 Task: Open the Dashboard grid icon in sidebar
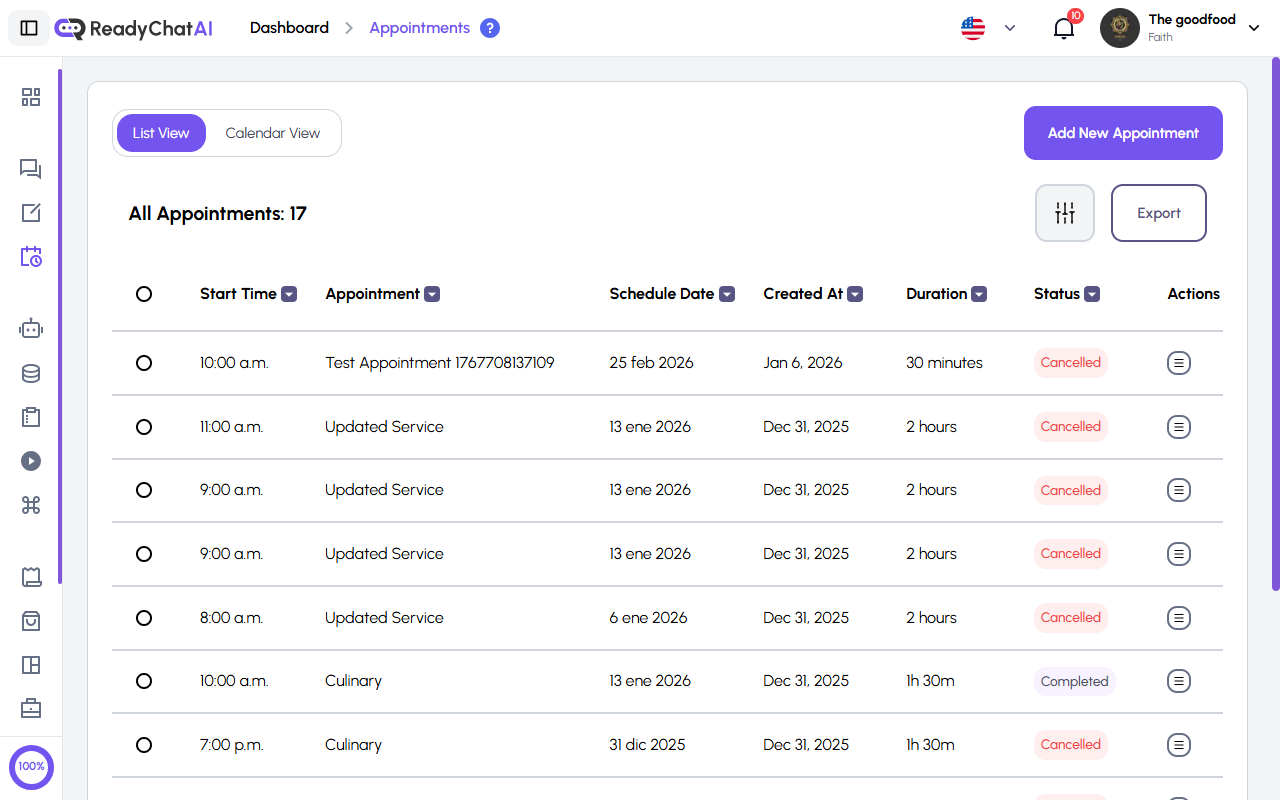[31, 97]
